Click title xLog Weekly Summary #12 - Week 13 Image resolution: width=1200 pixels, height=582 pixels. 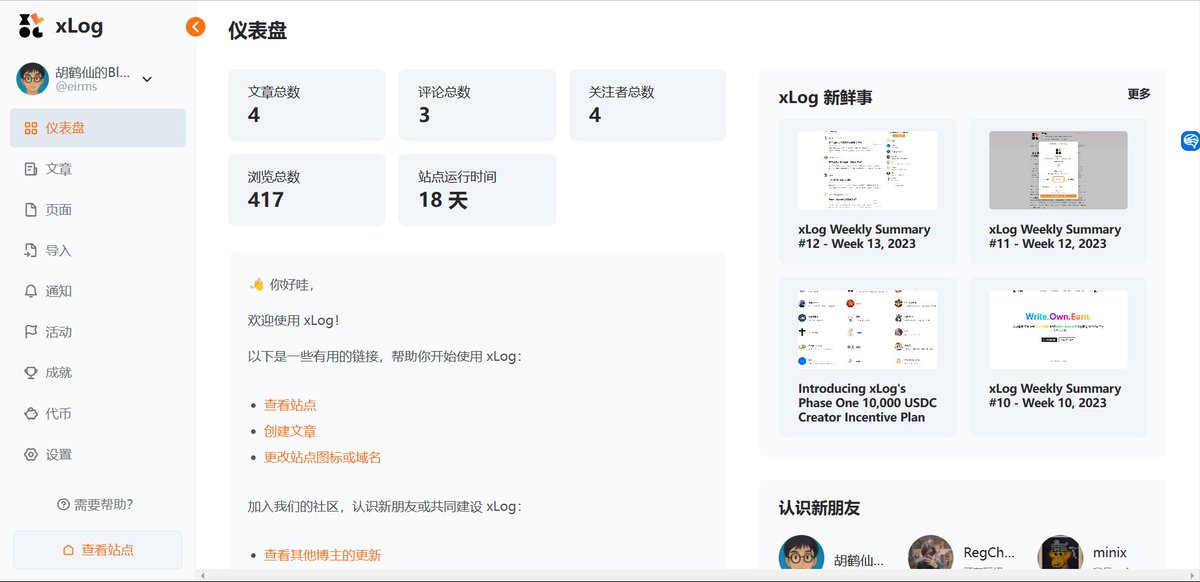pos(864,237)
